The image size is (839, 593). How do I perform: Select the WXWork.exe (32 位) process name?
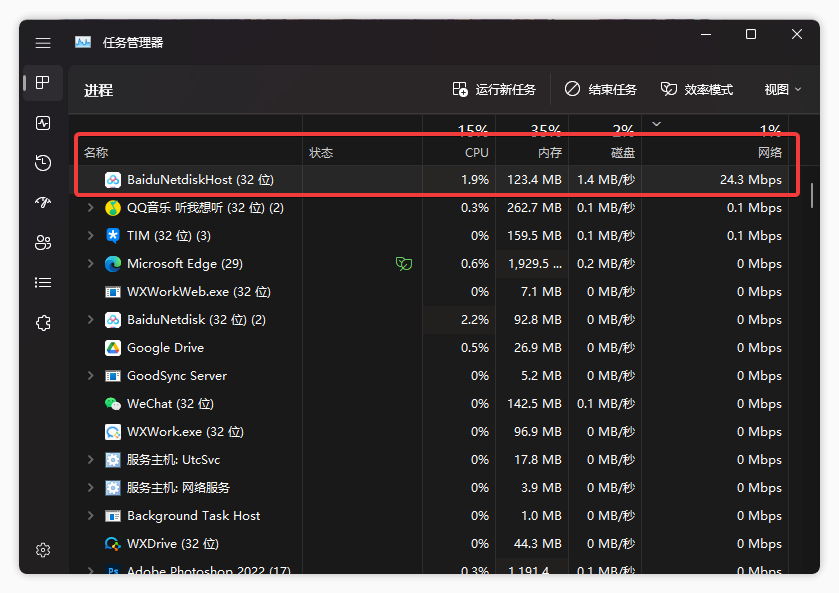[185, 432]
